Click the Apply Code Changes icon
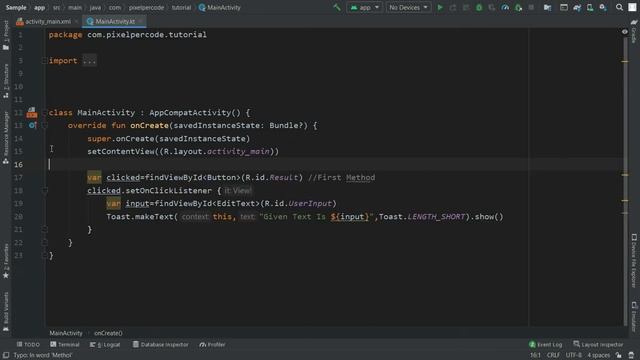The height and width of the screenshot is (360, 640). click(466, 7)
